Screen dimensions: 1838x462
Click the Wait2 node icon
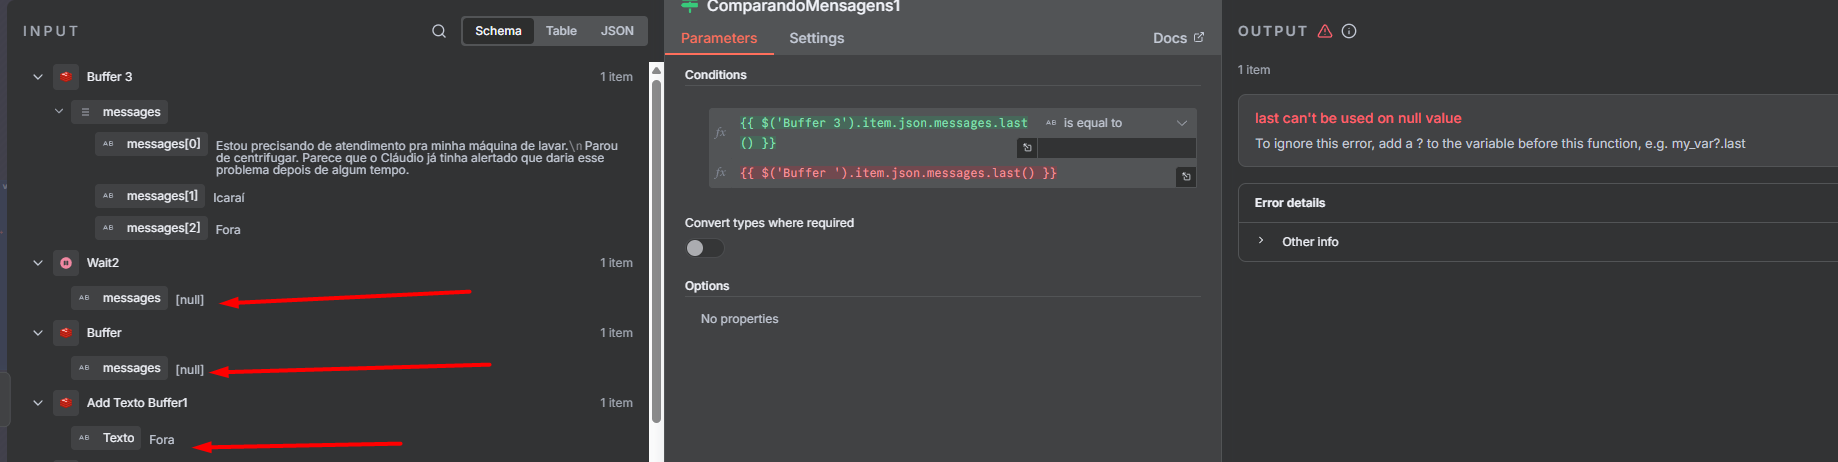click(65, 263)
